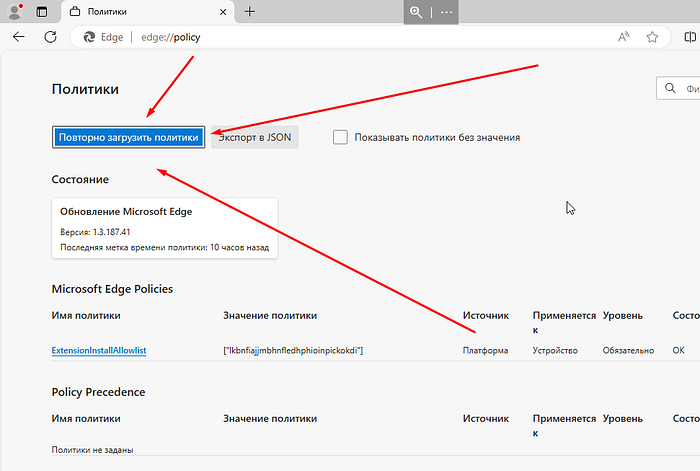The image size is (700, 471).
Task: Open a new tab with plus icon
Action: (x=250, y=12)
